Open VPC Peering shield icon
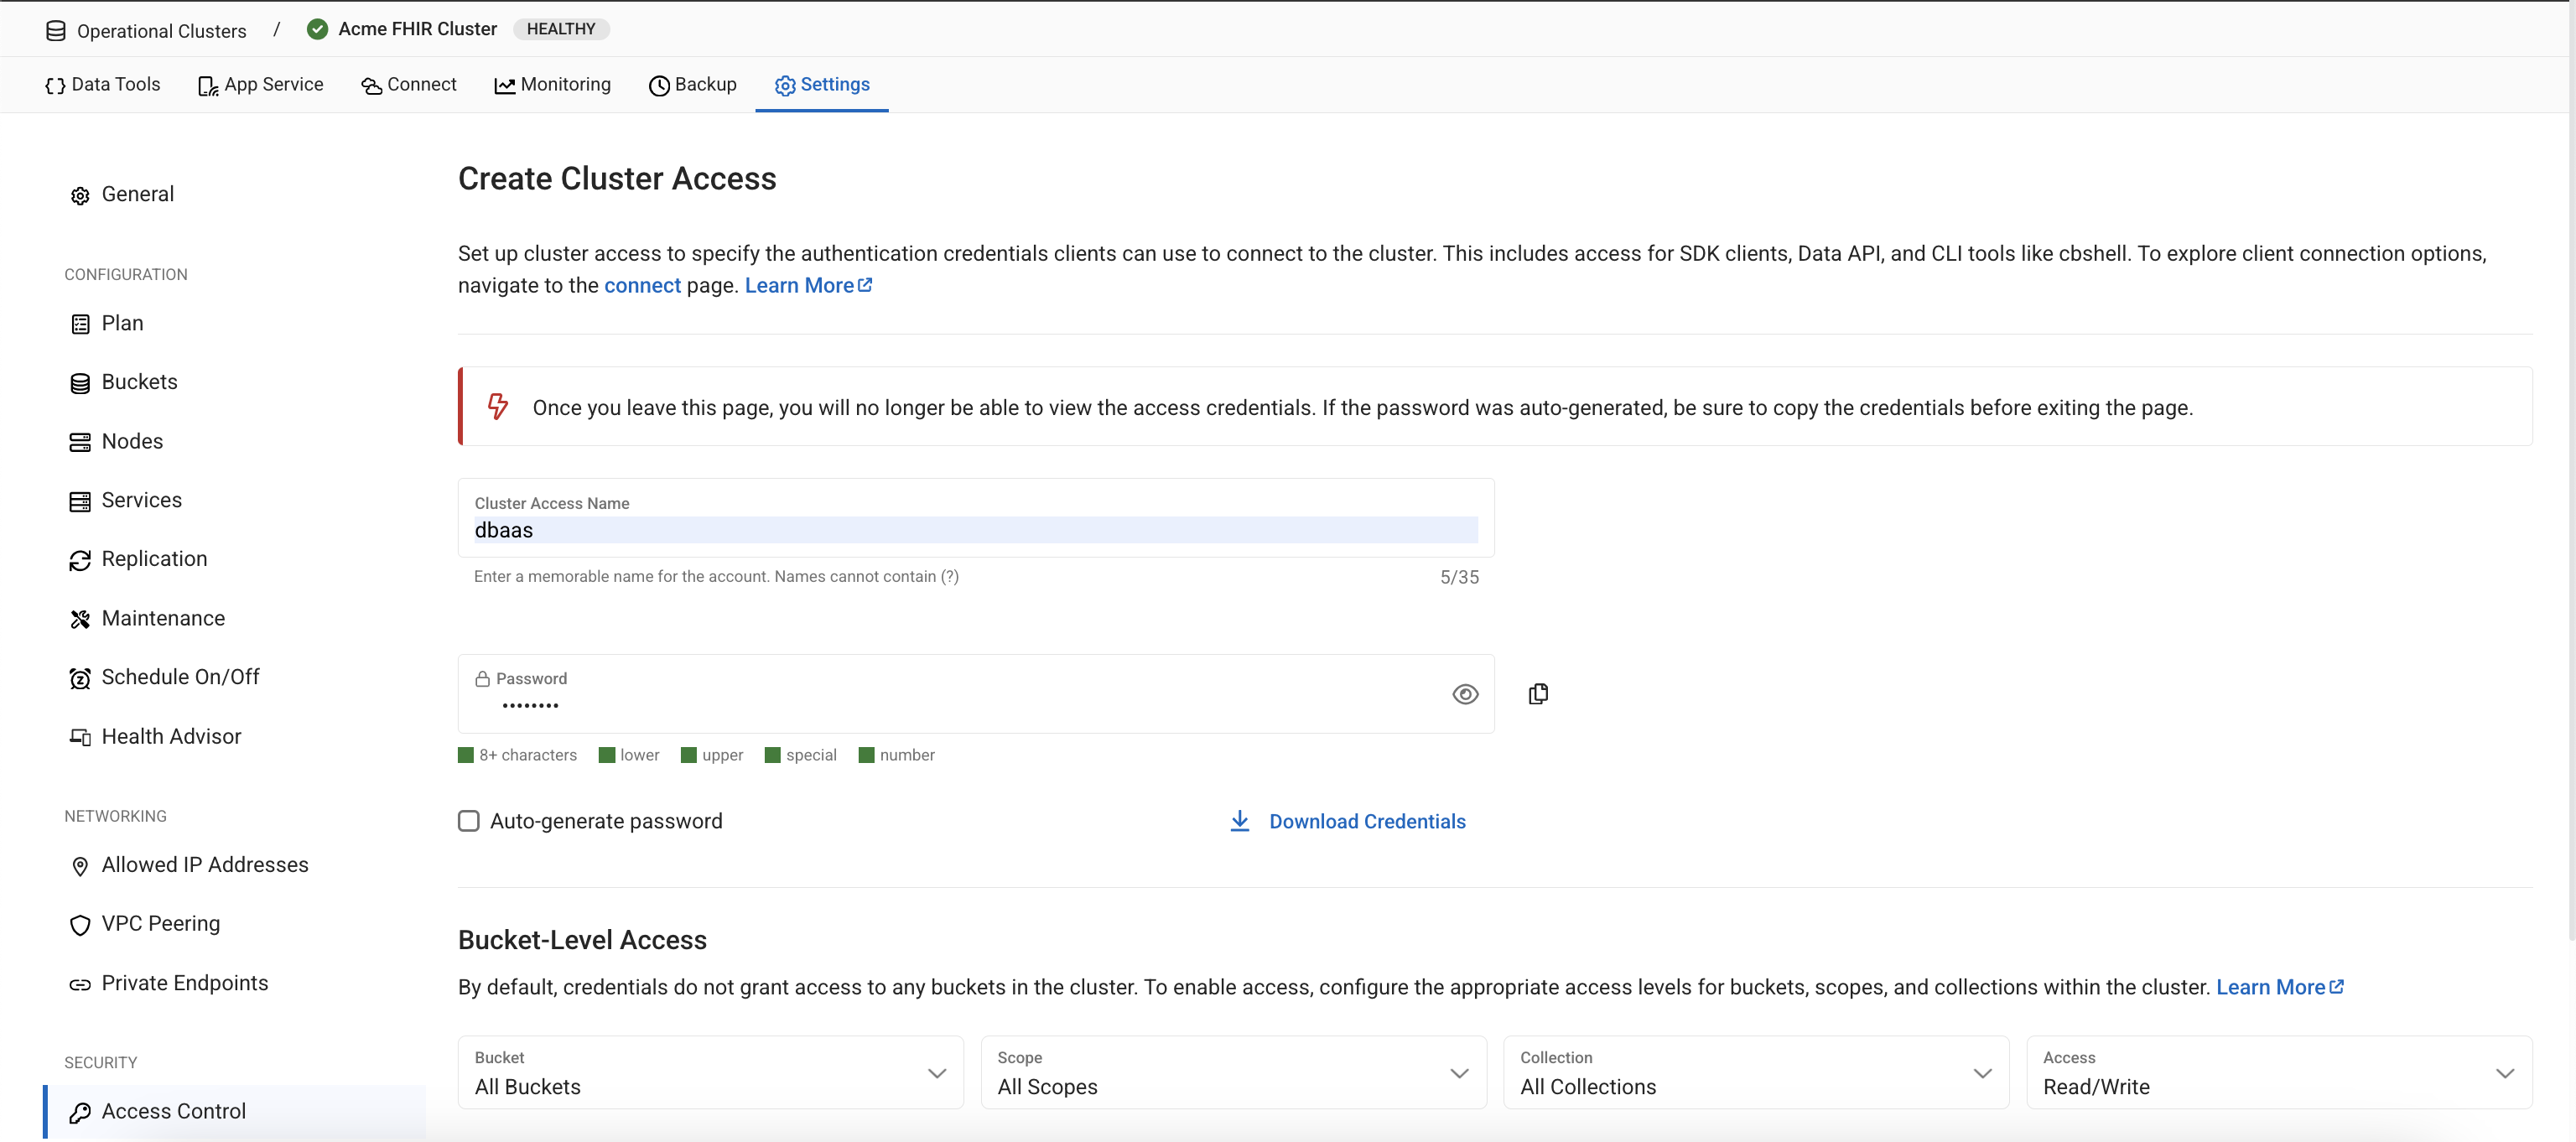Screen dimensions: 2576x1142 pyautogui.click(x=80, y=924)
